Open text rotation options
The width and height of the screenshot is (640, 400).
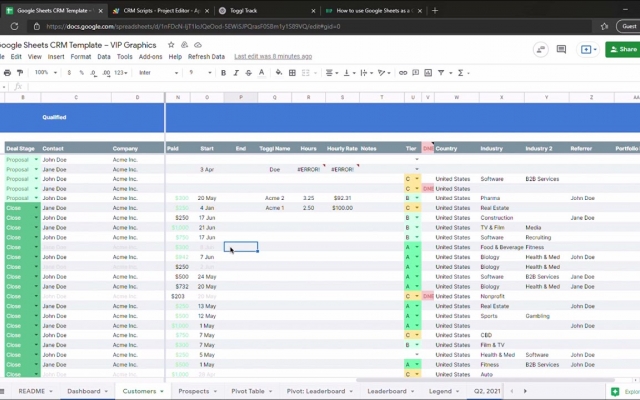384,73
